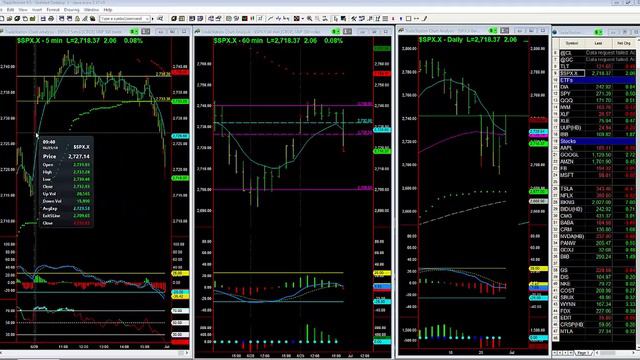This screenshot has width=640, height=360.
Task: Open the dropdown arrow beside the black toolbar icon
Action: tap(302, 19)
